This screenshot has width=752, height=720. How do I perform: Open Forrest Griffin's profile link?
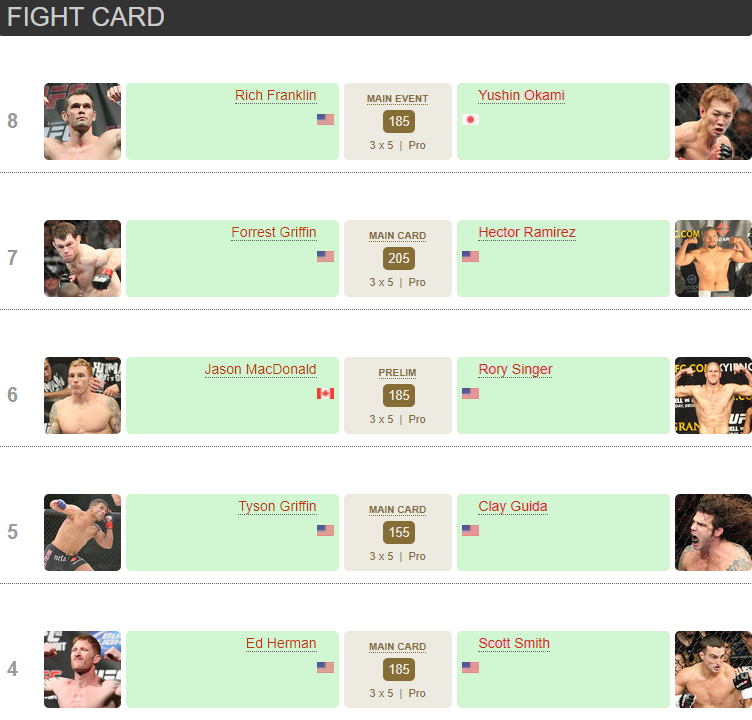[x=273, y=232]
